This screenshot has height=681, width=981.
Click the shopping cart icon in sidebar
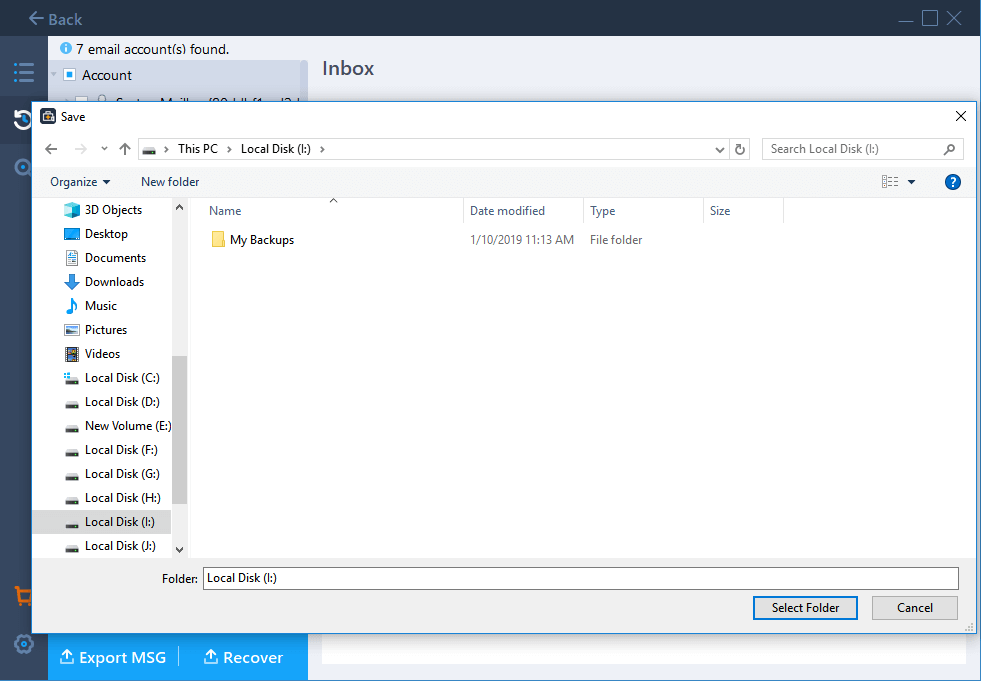tap(23, 596)
